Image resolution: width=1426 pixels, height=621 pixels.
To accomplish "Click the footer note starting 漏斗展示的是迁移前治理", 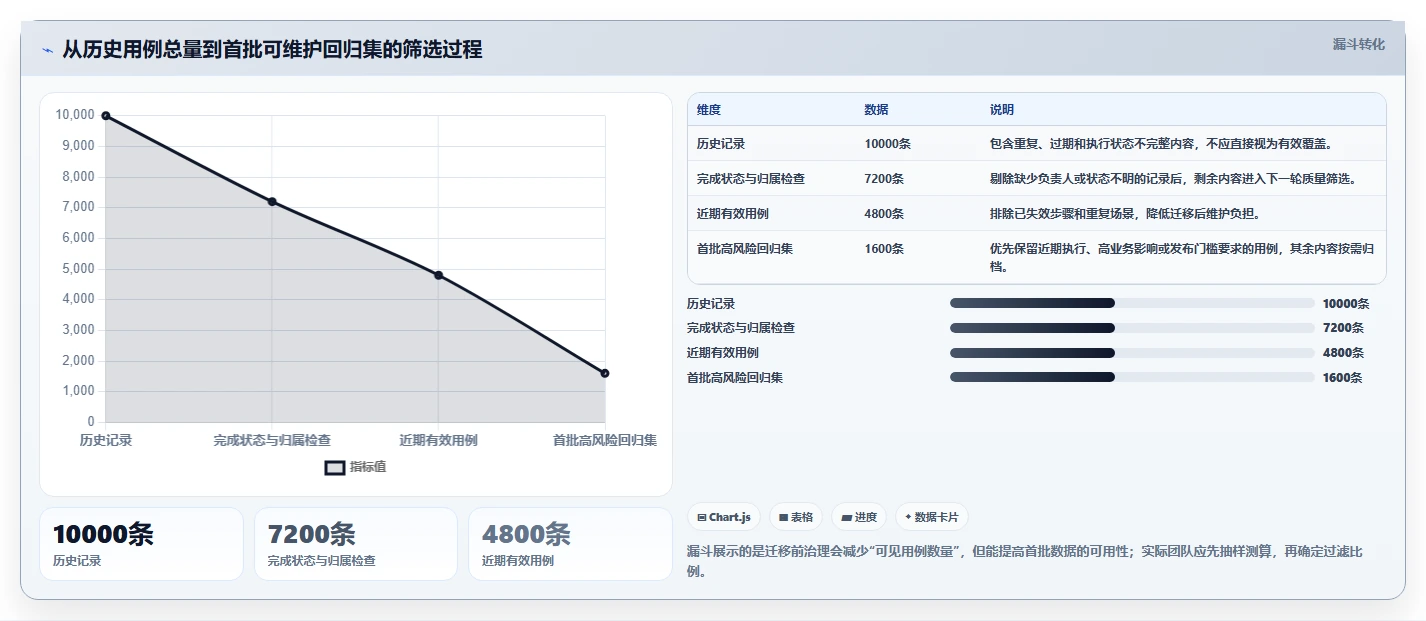I will [1025, 561].
